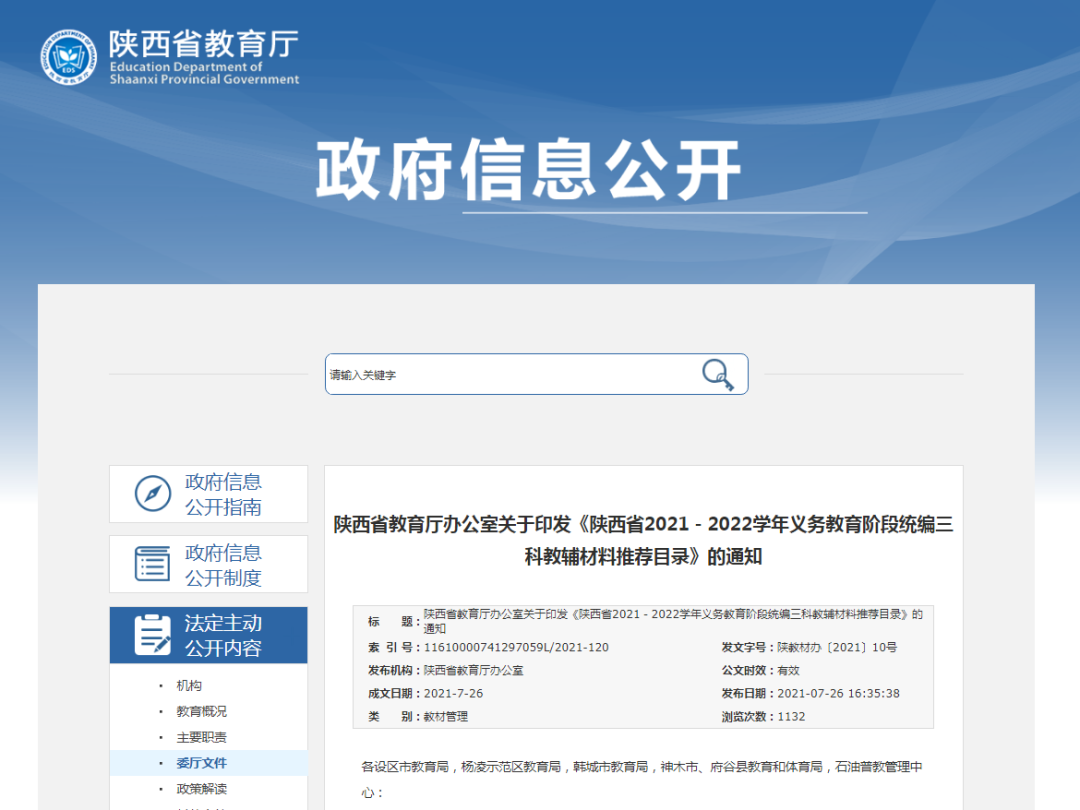Click document number 陕教材办〔2021〕10号
Image resolution: width=1080 pixels, height=810 pixels.
(x=837, y=647)
